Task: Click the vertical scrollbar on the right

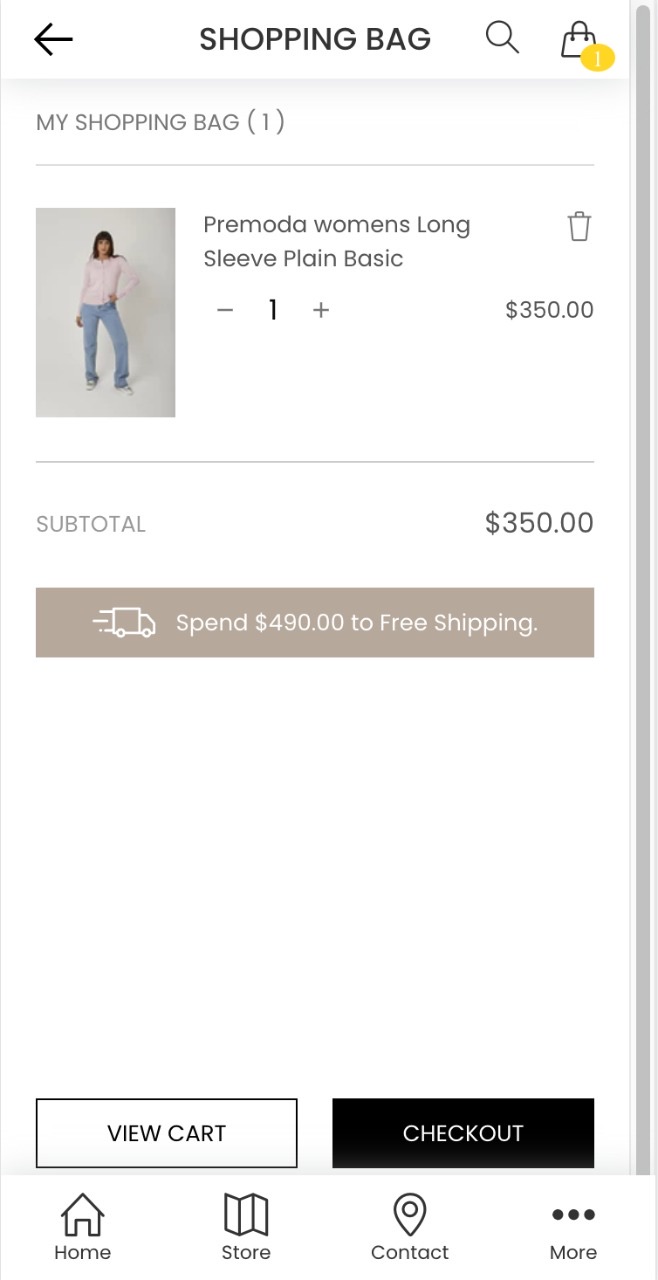Action: click(645, 590)
